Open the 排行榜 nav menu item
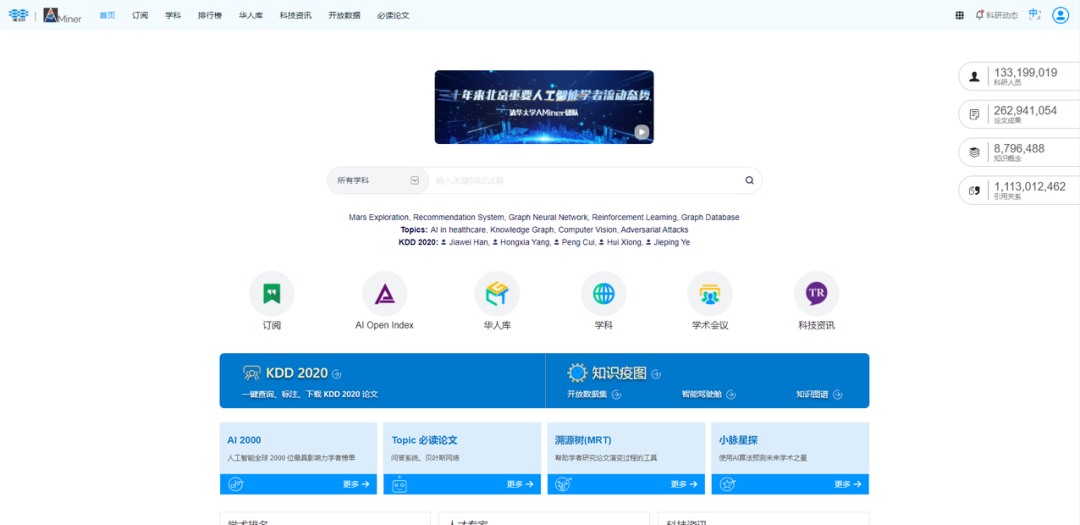Screen dimensions: 1080x525 [x=209, y=15]
